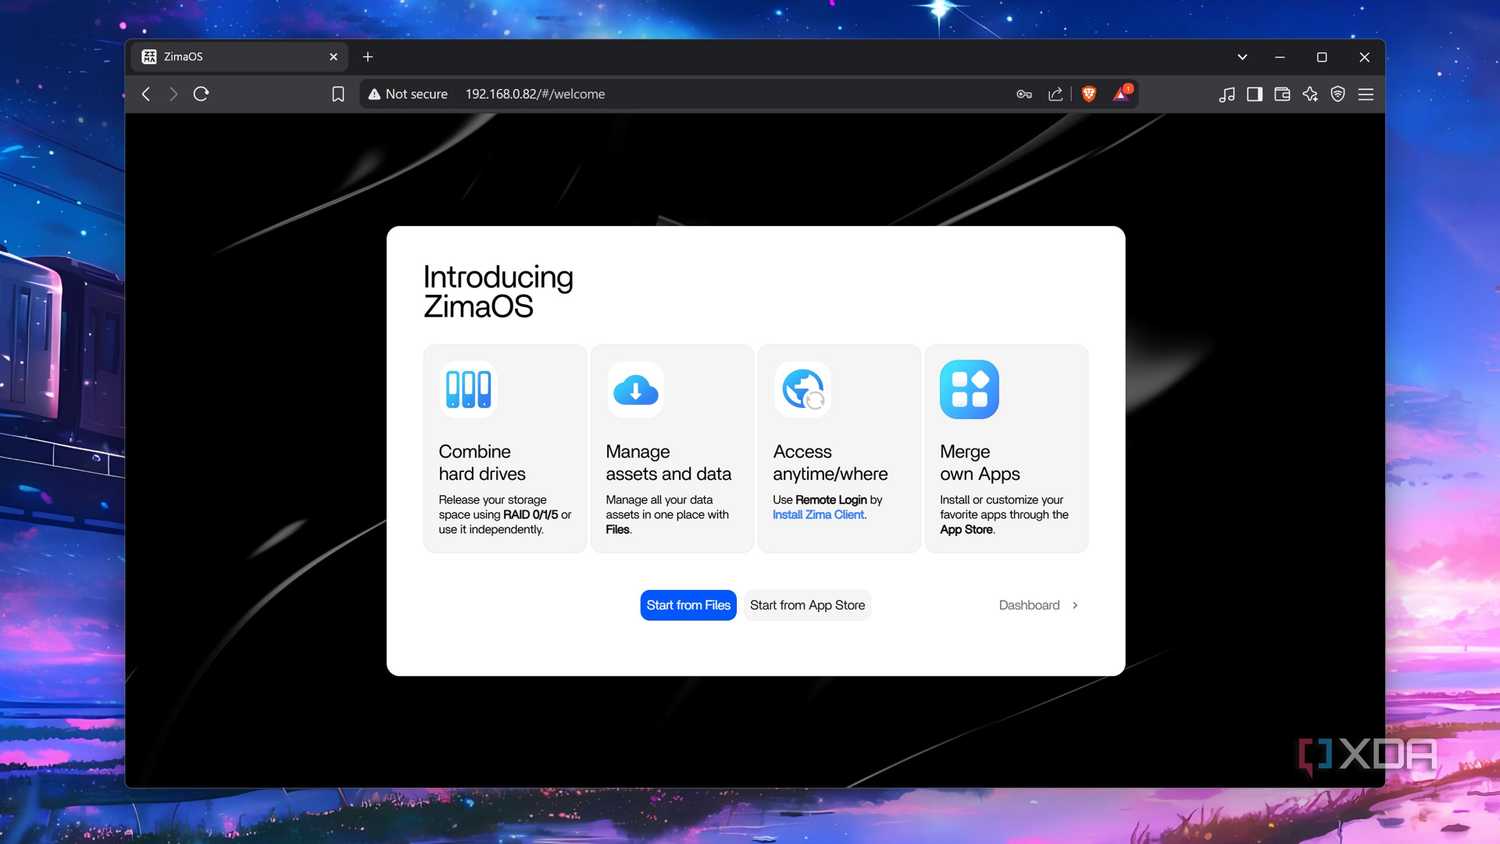This screenshot has width=1500, height=844.
Task: Open the browser hamburger menu
Action: (x=1366, y=94)
